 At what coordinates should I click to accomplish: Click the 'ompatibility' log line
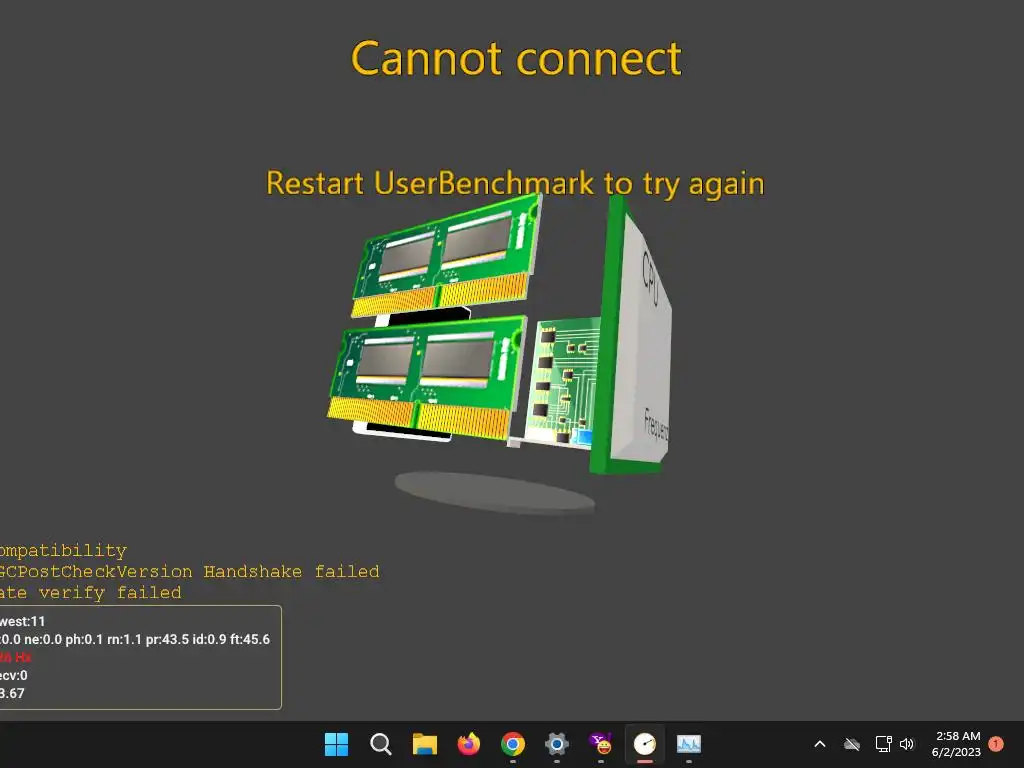coord(63,551)
